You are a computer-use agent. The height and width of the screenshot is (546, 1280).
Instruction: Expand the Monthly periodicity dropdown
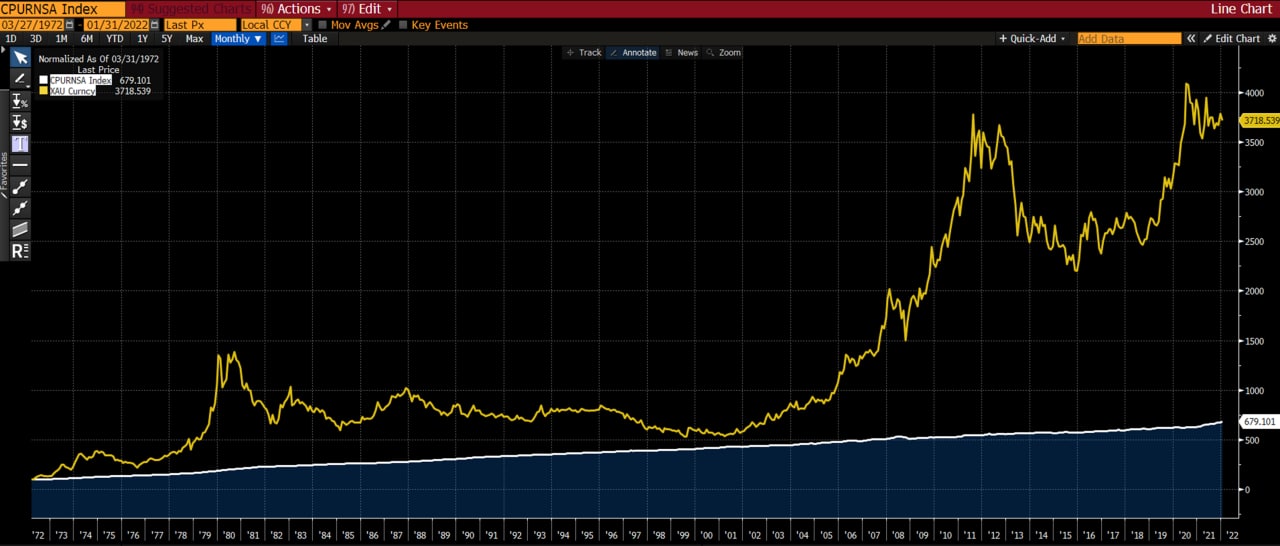coord(238,39)
